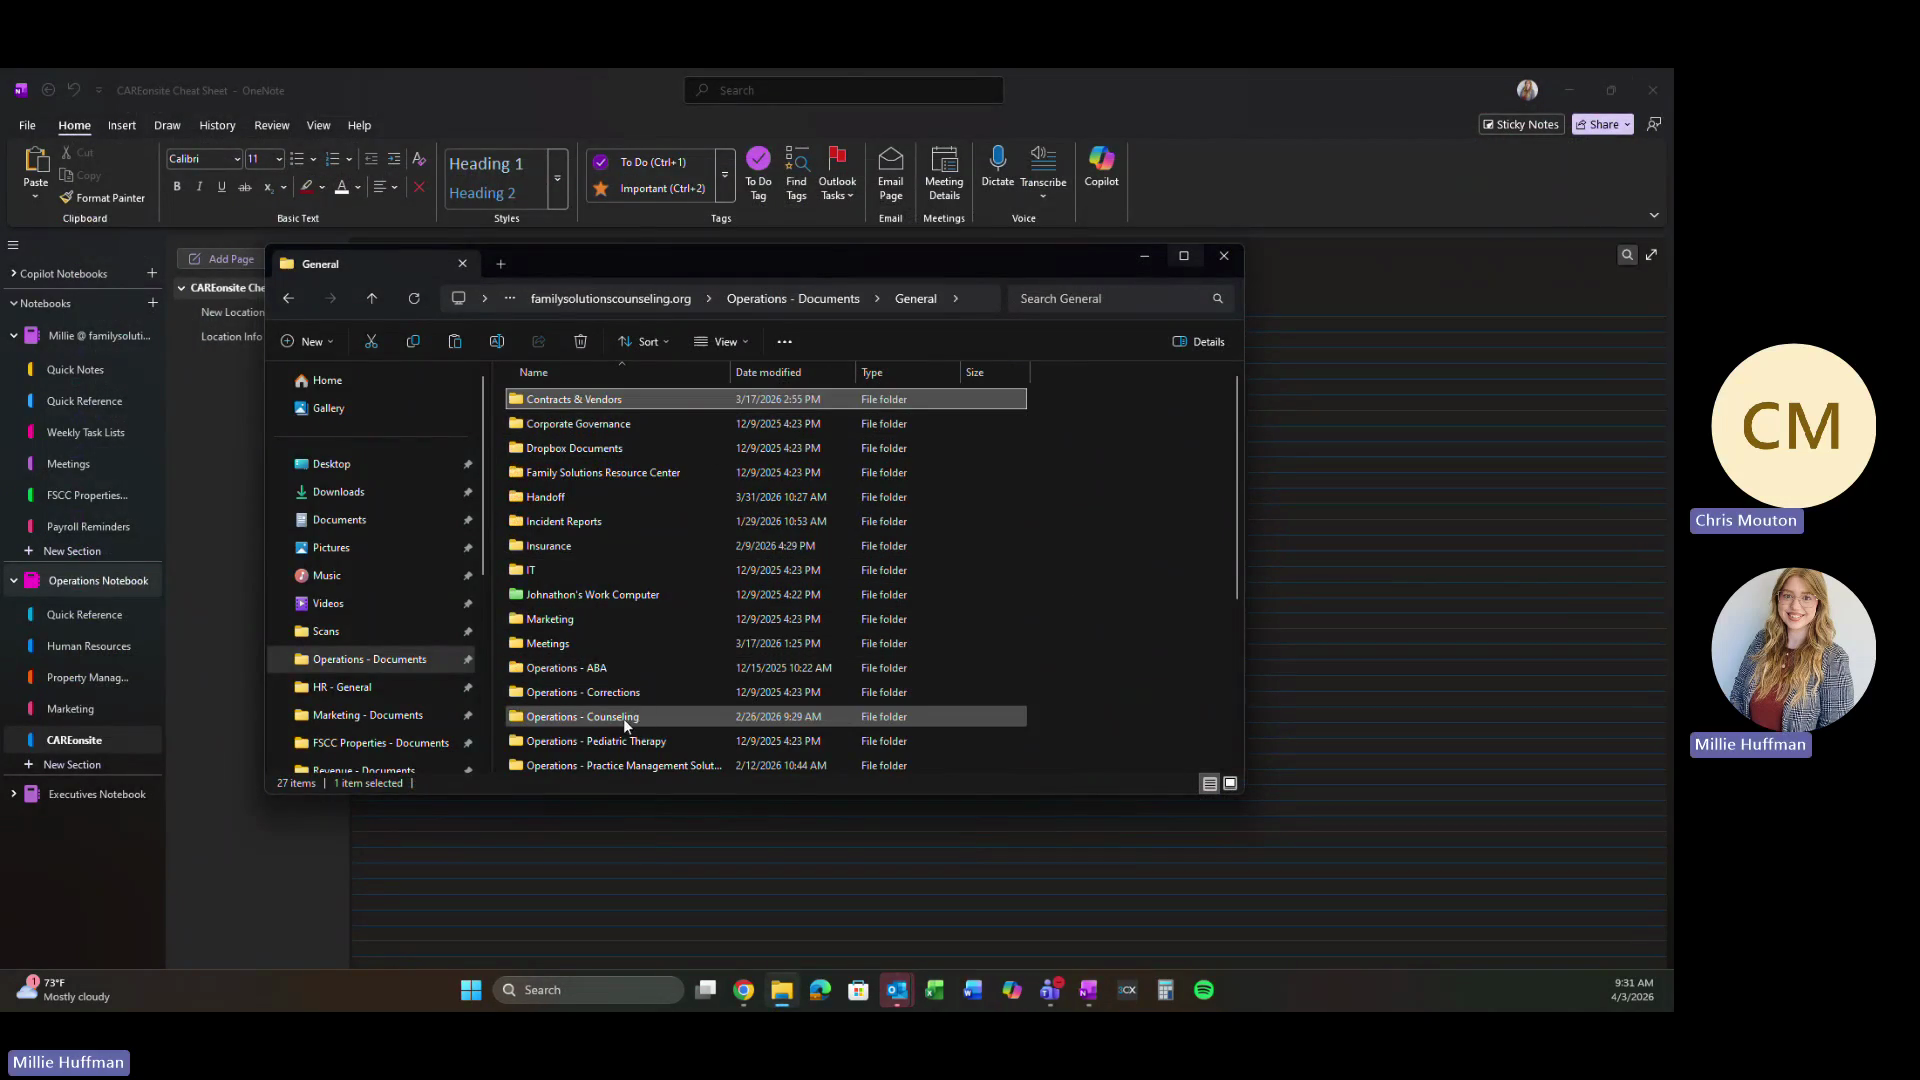Toggle the To Do (Ctrl+1) tag
1920x1080 pixels.
tap(651, 162)
